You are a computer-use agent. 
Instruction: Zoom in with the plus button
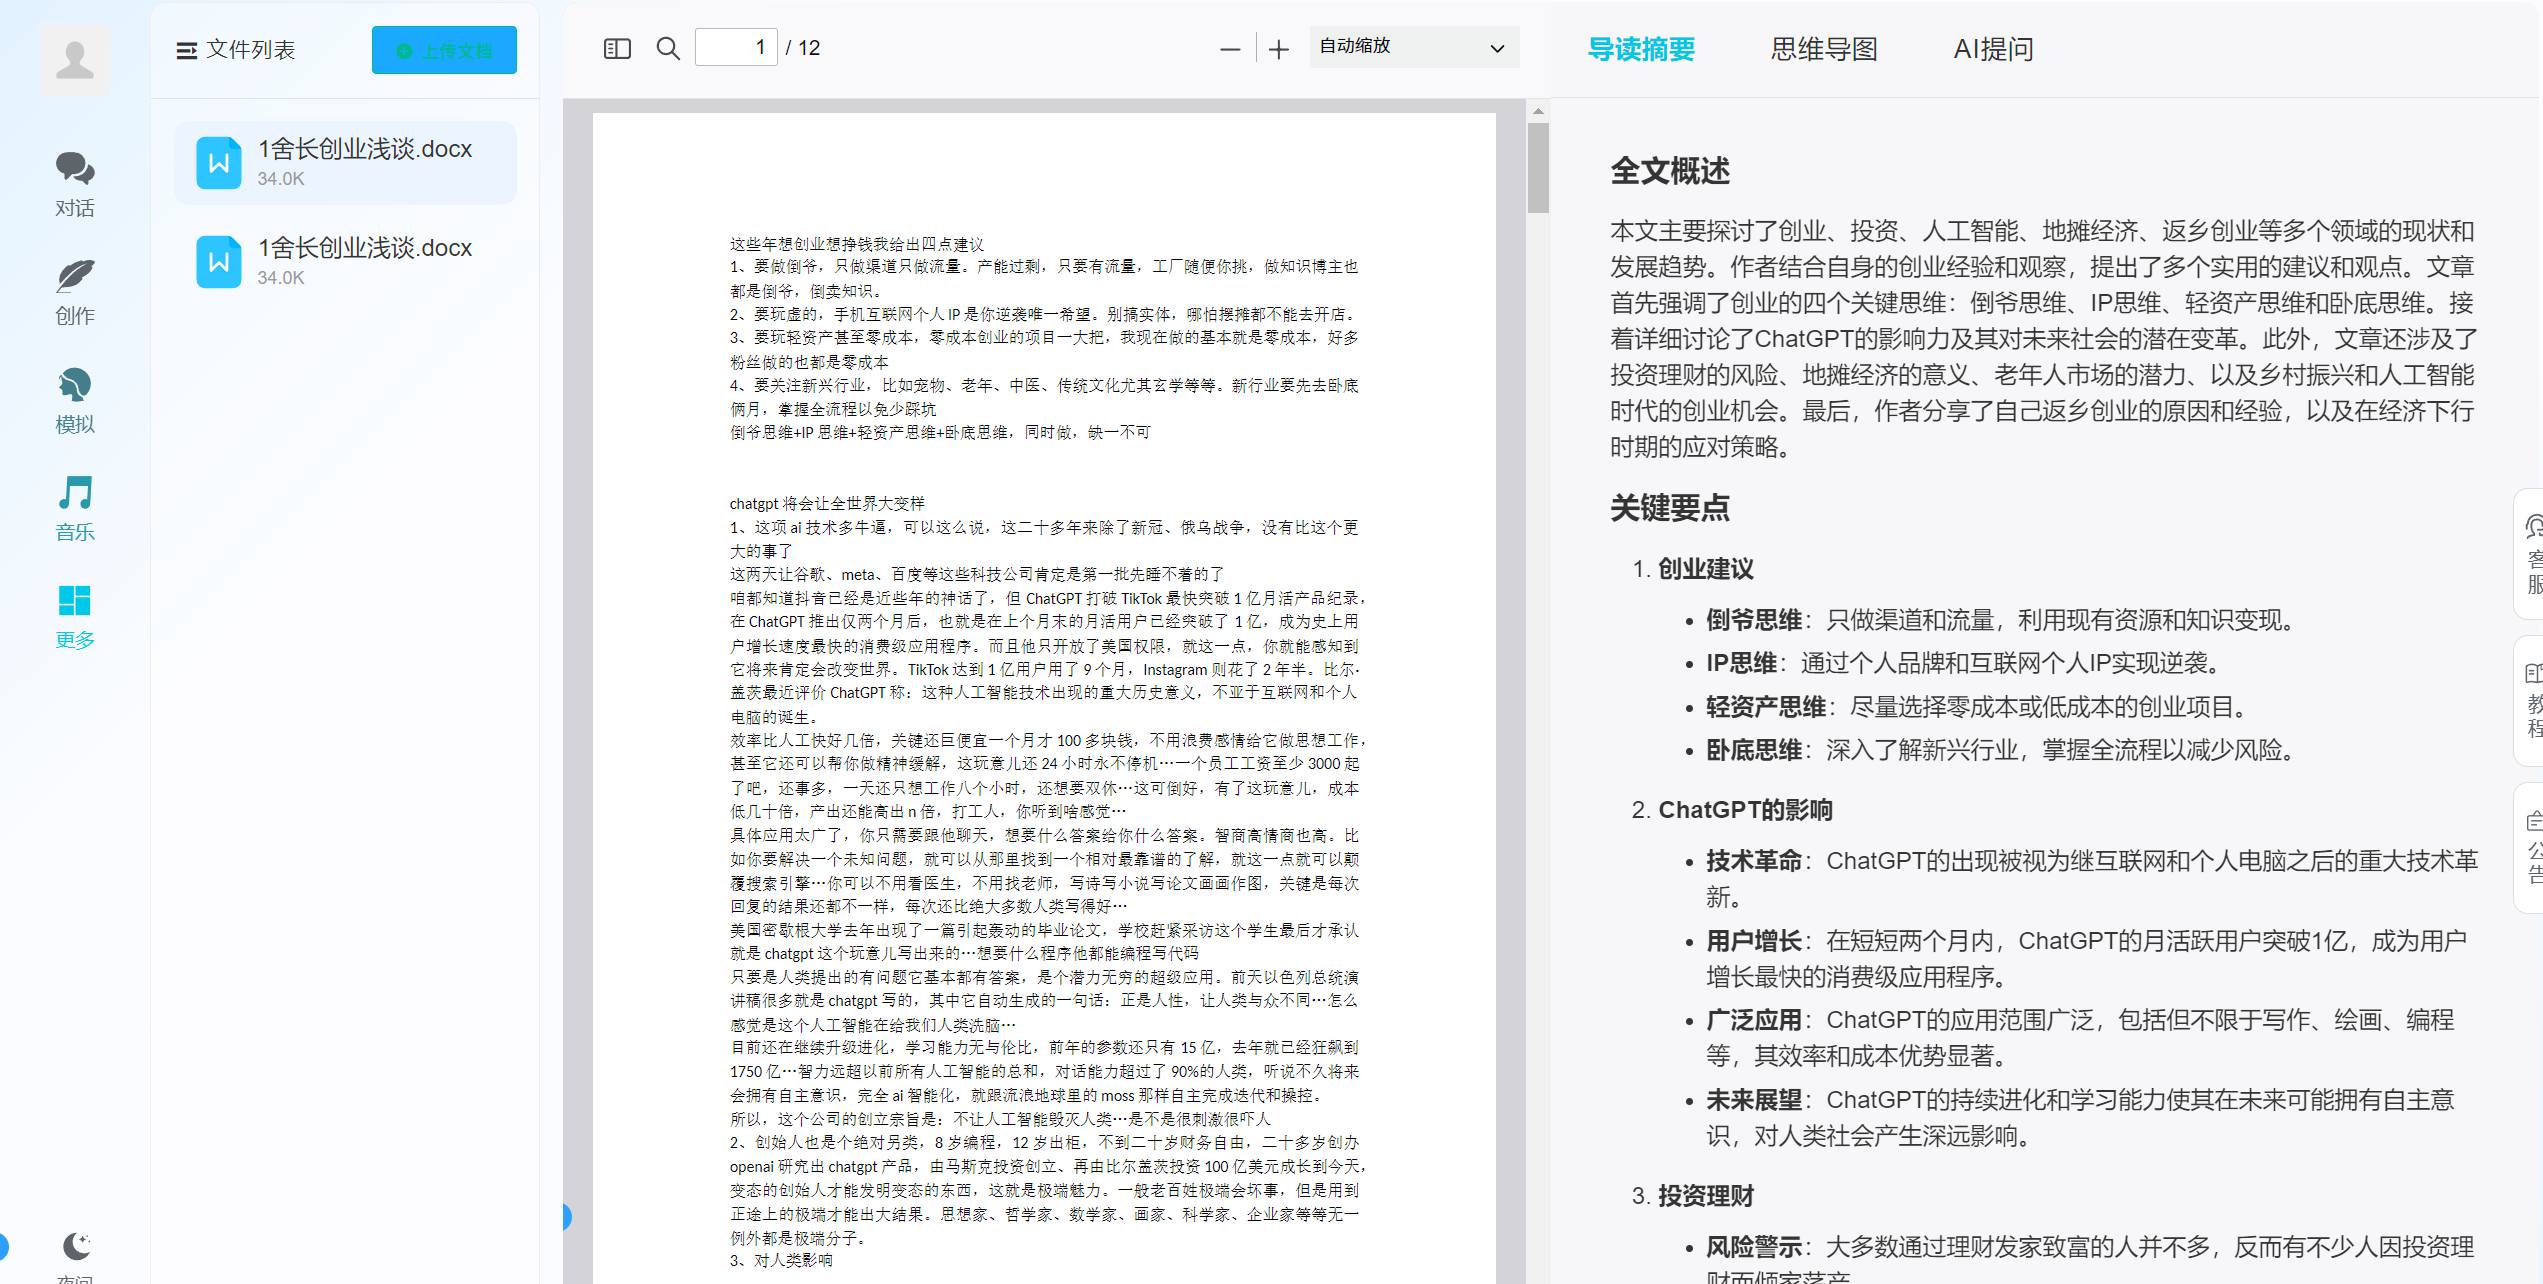(1278, 49)
